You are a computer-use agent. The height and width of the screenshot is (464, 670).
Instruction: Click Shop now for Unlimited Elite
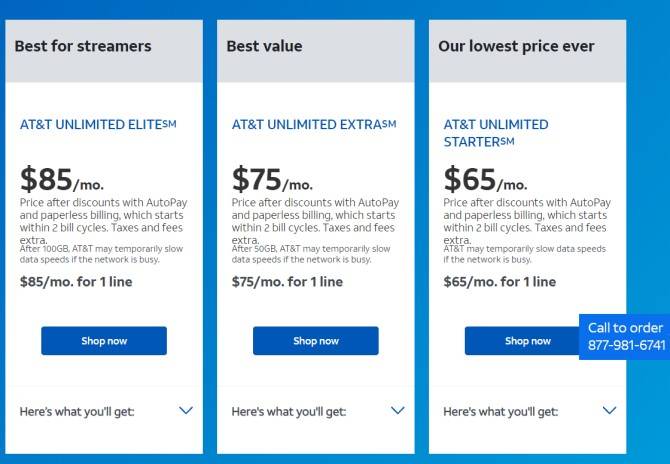(104, 341)
